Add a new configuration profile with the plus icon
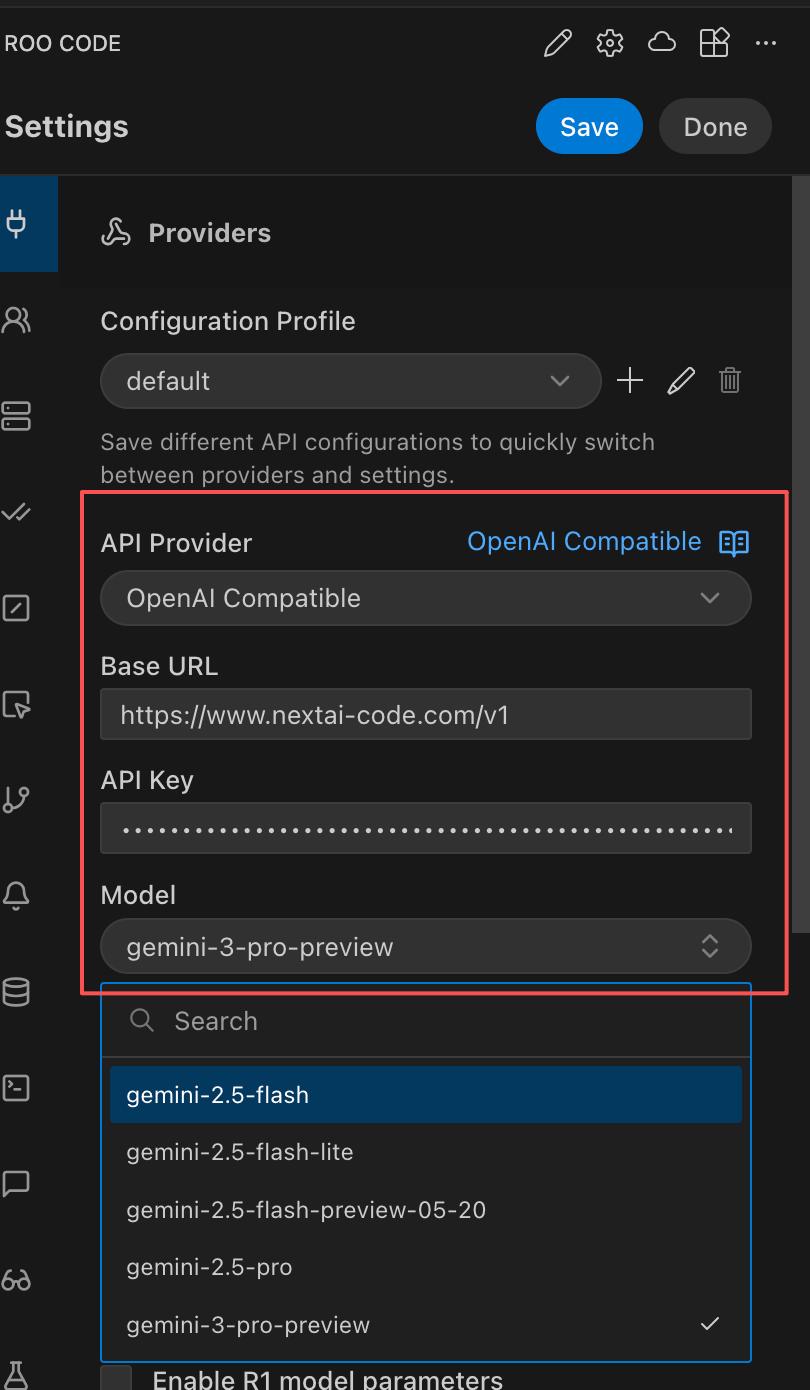810x1390 pixels. (630, 380)
